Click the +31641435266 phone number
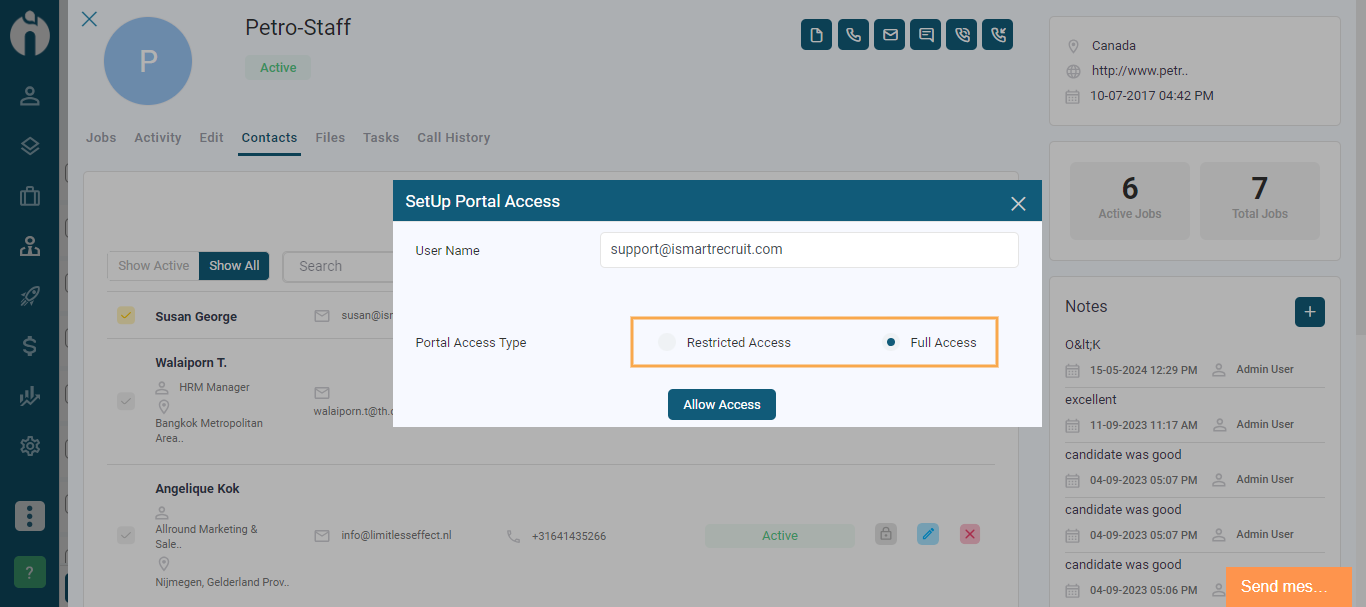The image size is (1366, 607). point(569,536)
